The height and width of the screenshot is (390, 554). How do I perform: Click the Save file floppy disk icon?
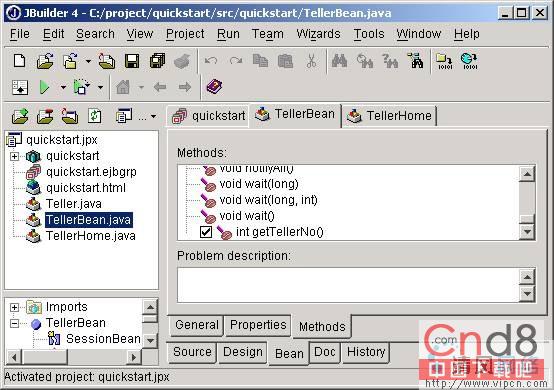pos(132,61)
